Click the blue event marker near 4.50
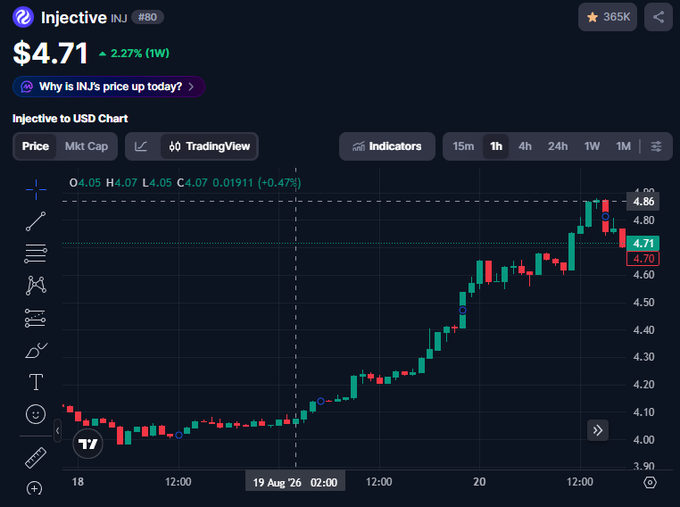 pyautogui.click(x=463, y=310)
